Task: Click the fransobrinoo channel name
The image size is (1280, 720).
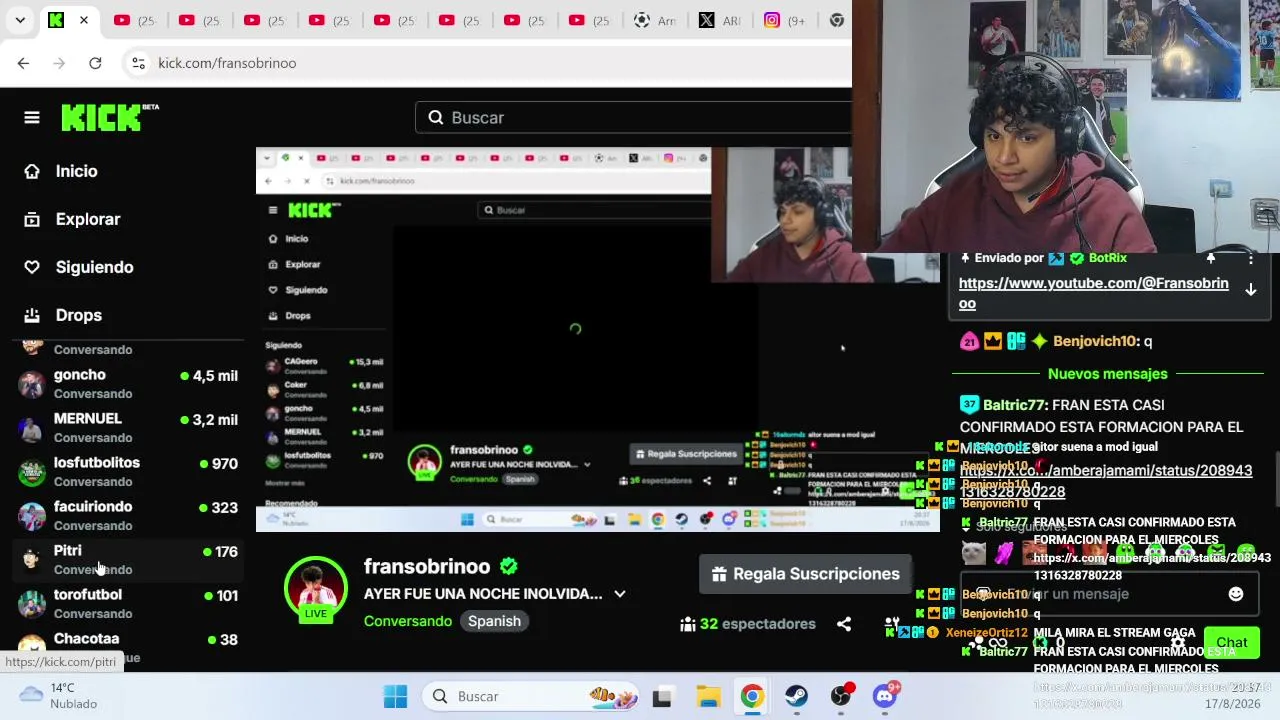Action: pyautogui.click(x=427, y=567)
